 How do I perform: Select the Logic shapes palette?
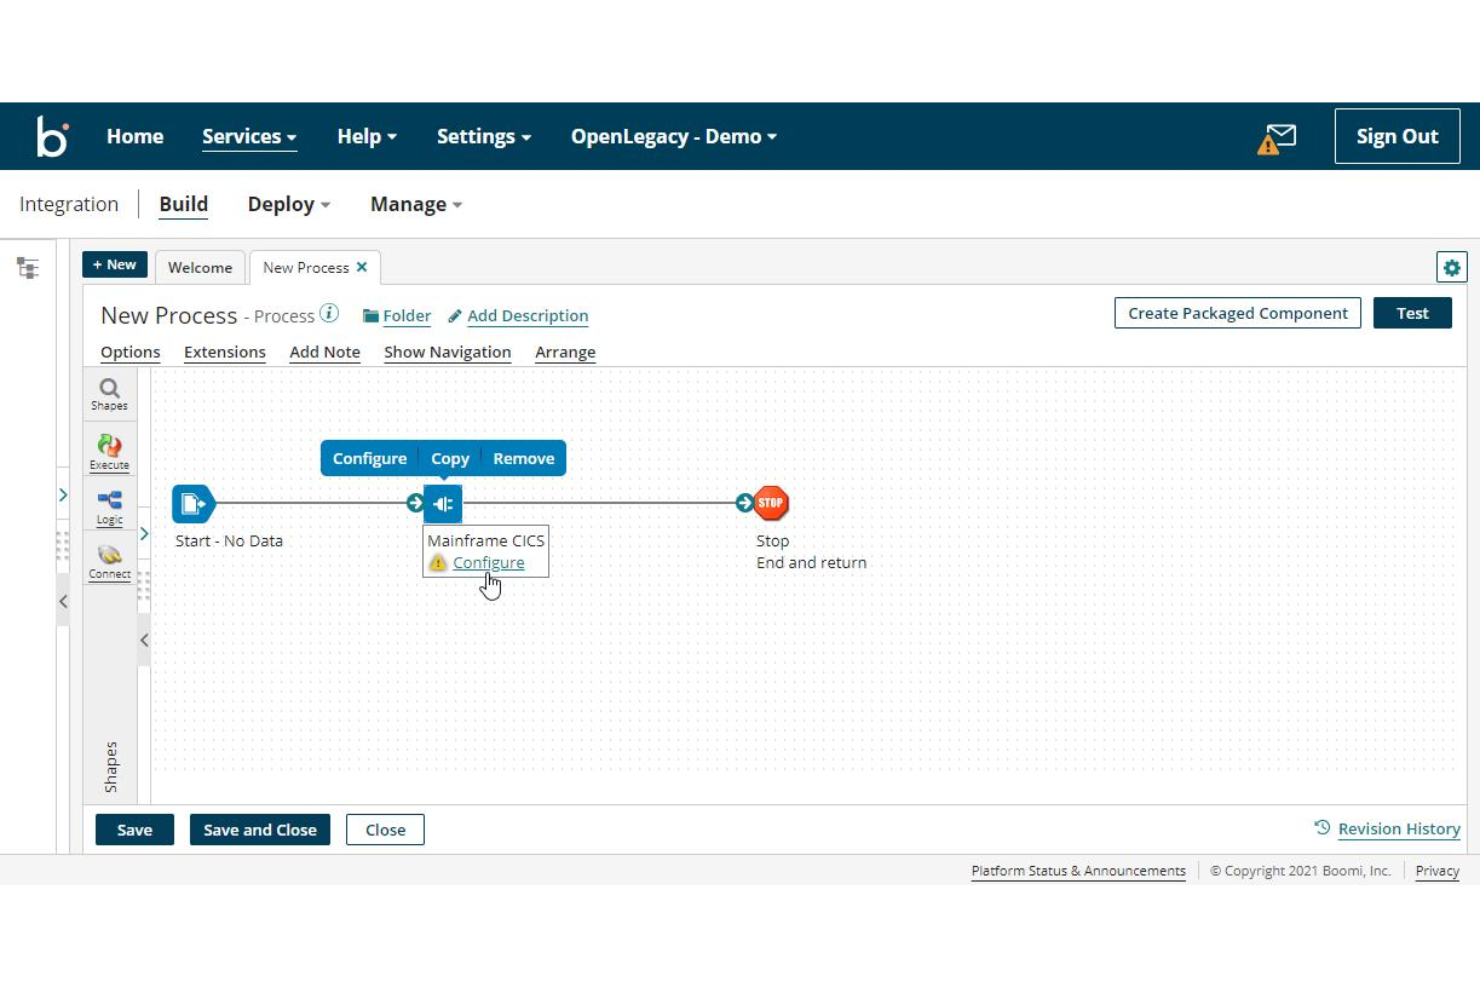[109, 507]
